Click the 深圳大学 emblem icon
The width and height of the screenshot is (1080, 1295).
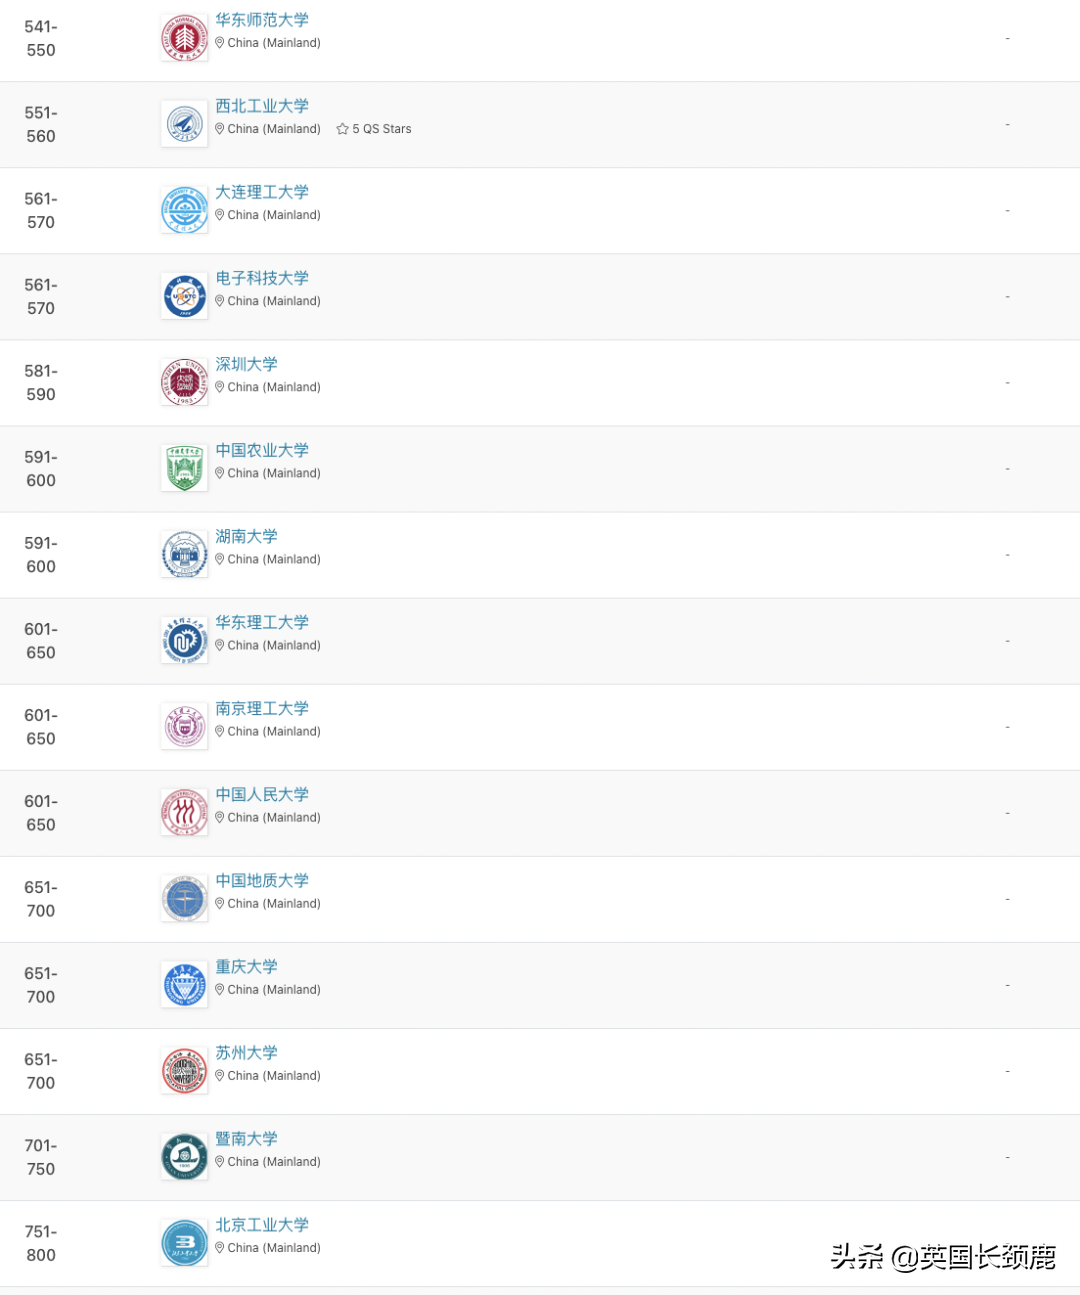[184, 383]
